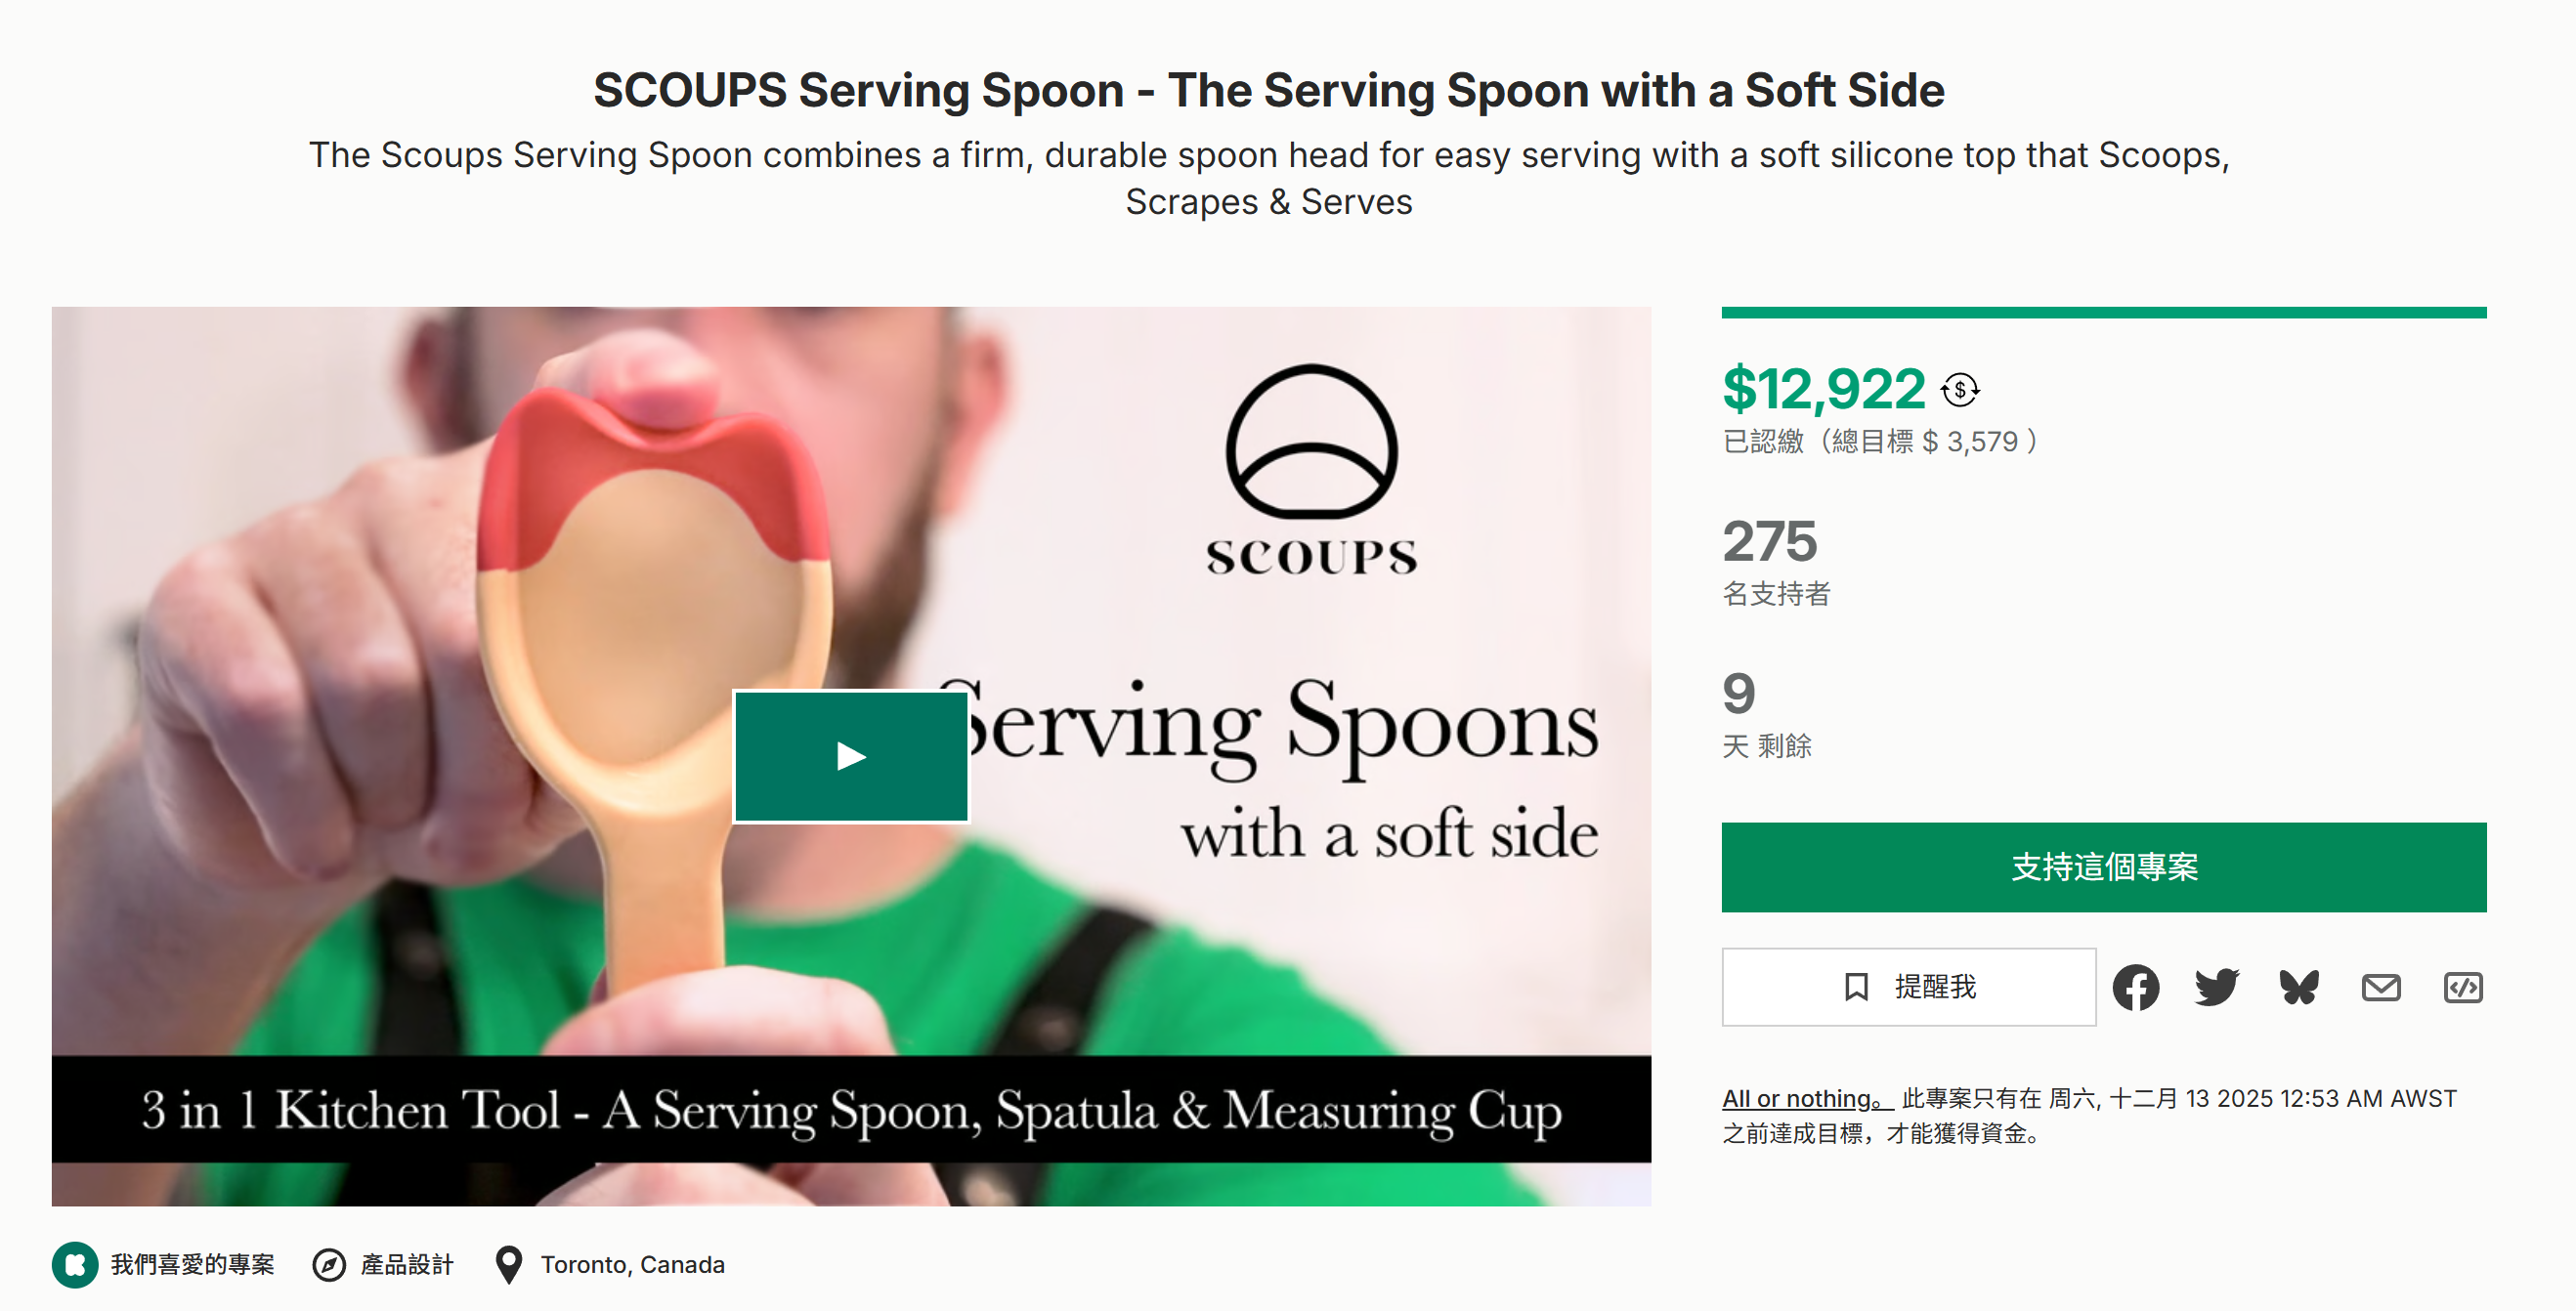Screen dimensions: 2576x1311
Task: Click the currency conversion icon
Action: point(1959,390)
